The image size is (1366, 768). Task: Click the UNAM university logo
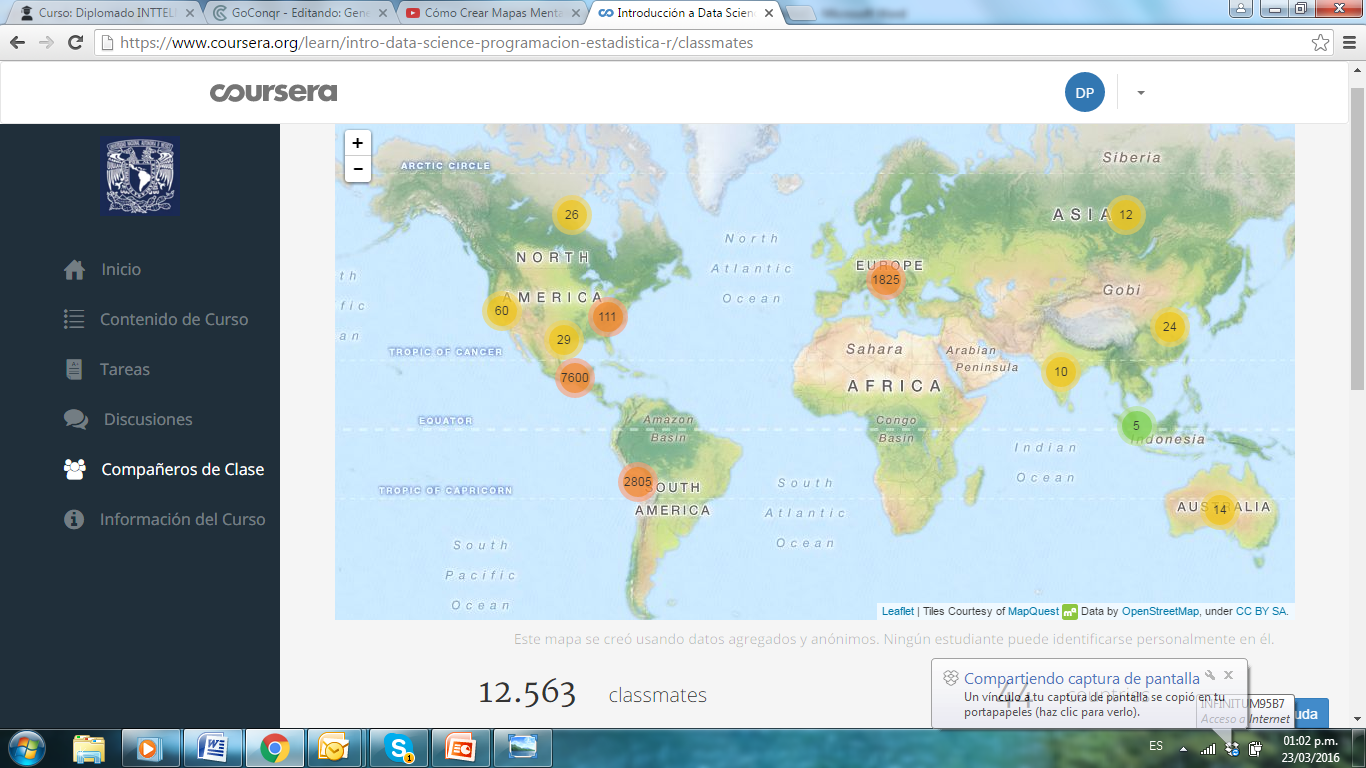(139, 176)
